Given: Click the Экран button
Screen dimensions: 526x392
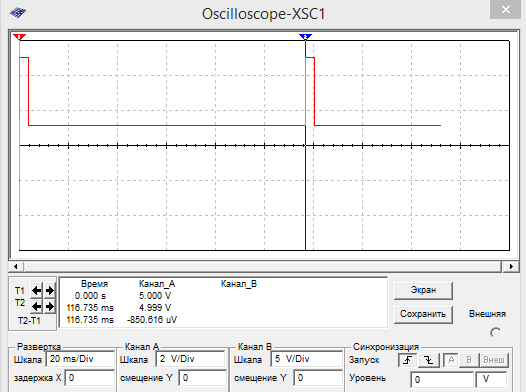Looking at the screenshot, I should (x=423, y=290).
